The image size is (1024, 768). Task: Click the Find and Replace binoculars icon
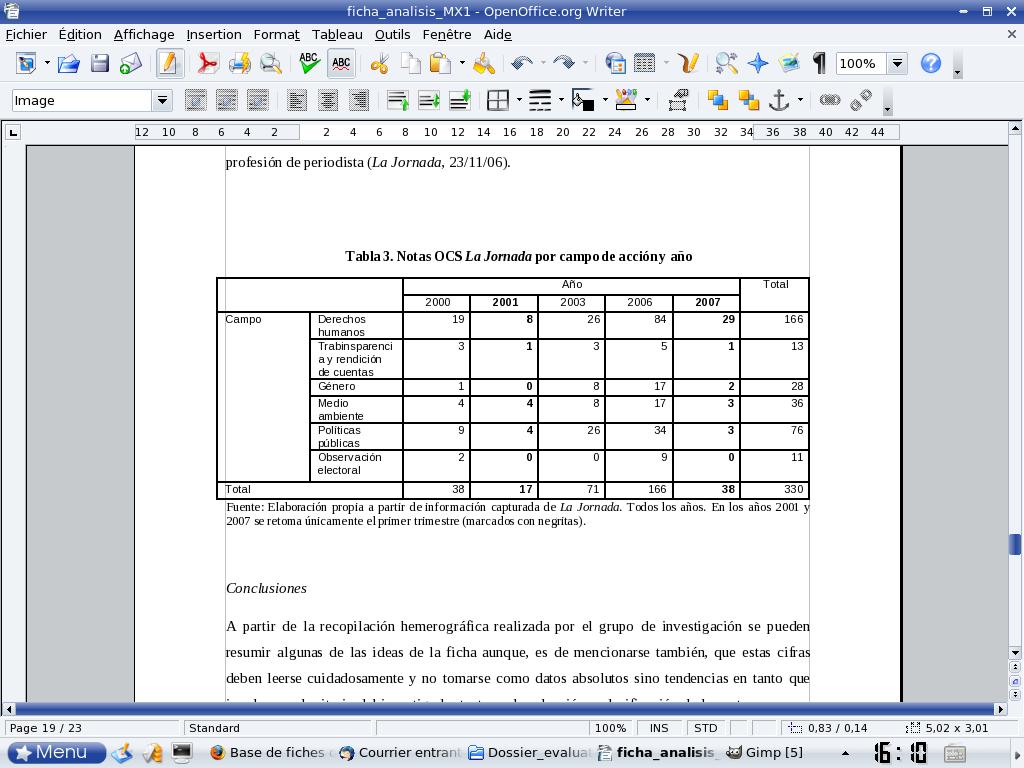(727, 64)
